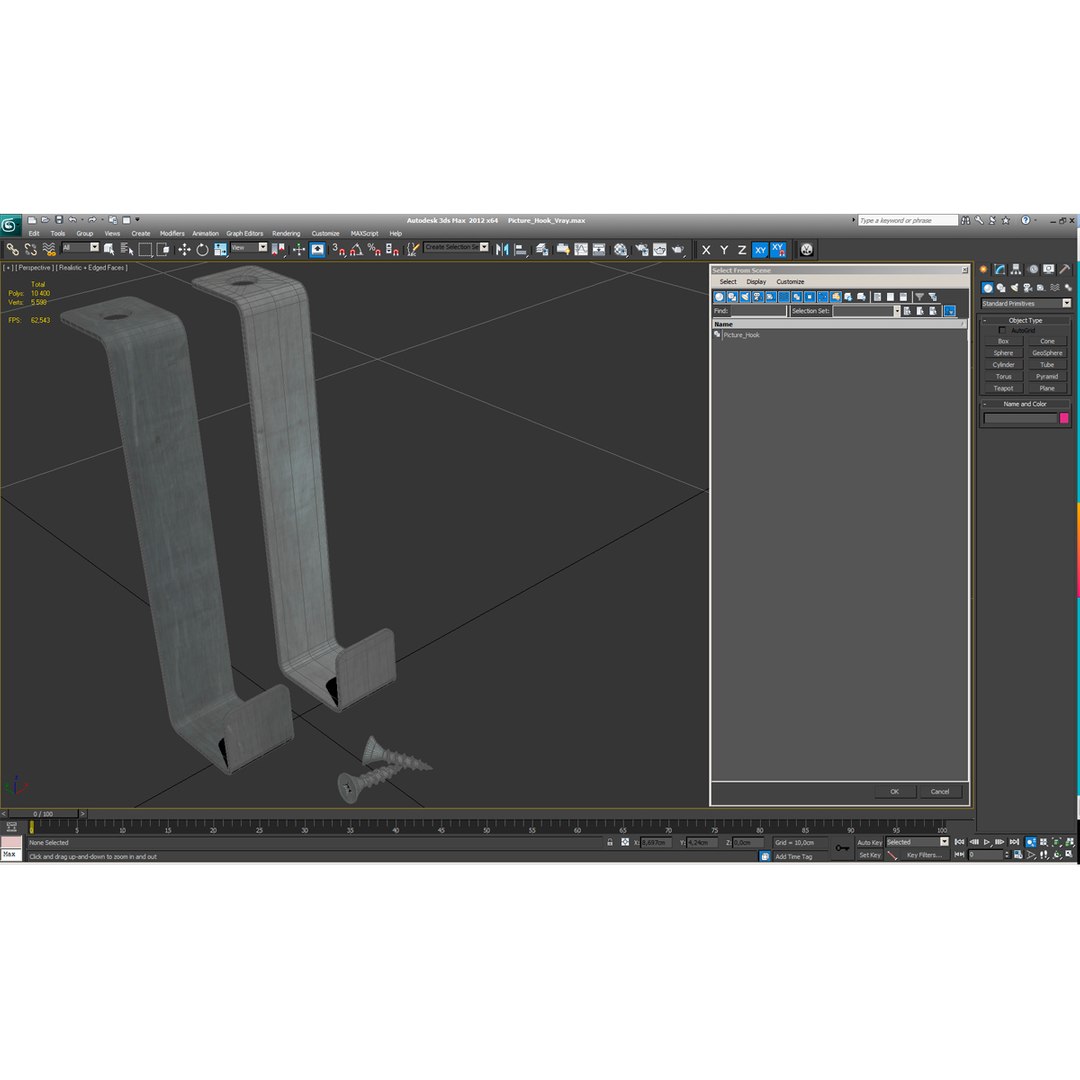Click the Select and Link tool

click(12, 249)
